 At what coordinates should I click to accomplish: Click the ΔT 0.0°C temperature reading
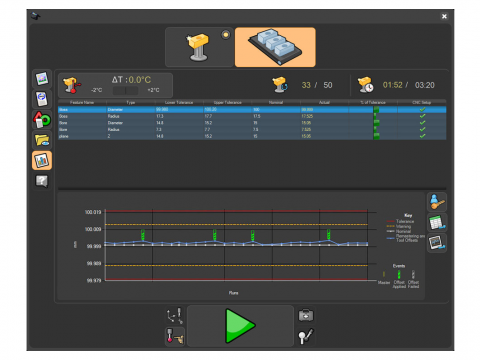pyautogui.click(x=131, y=80)
